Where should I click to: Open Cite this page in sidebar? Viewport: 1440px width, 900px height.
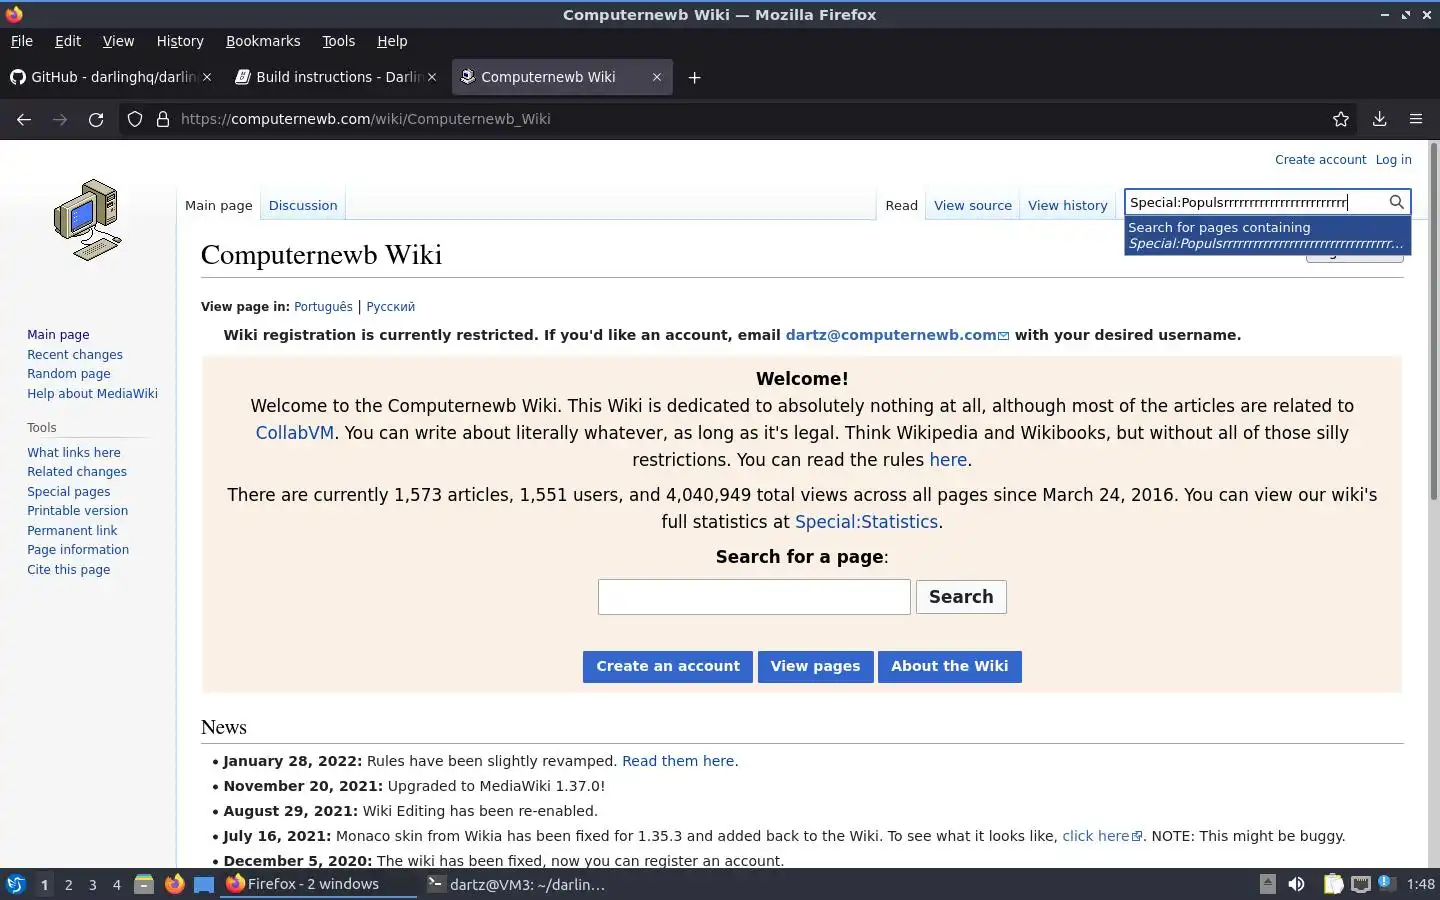click(69, 569)
